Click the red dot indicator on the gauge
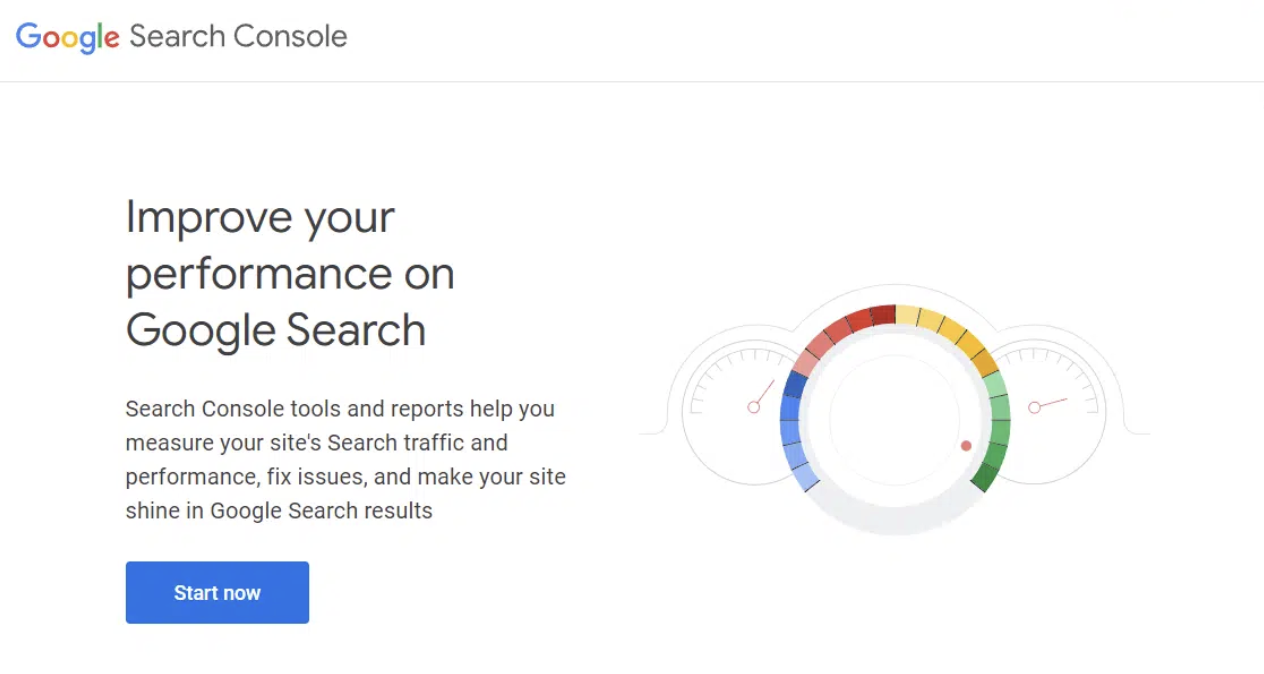 965,445
